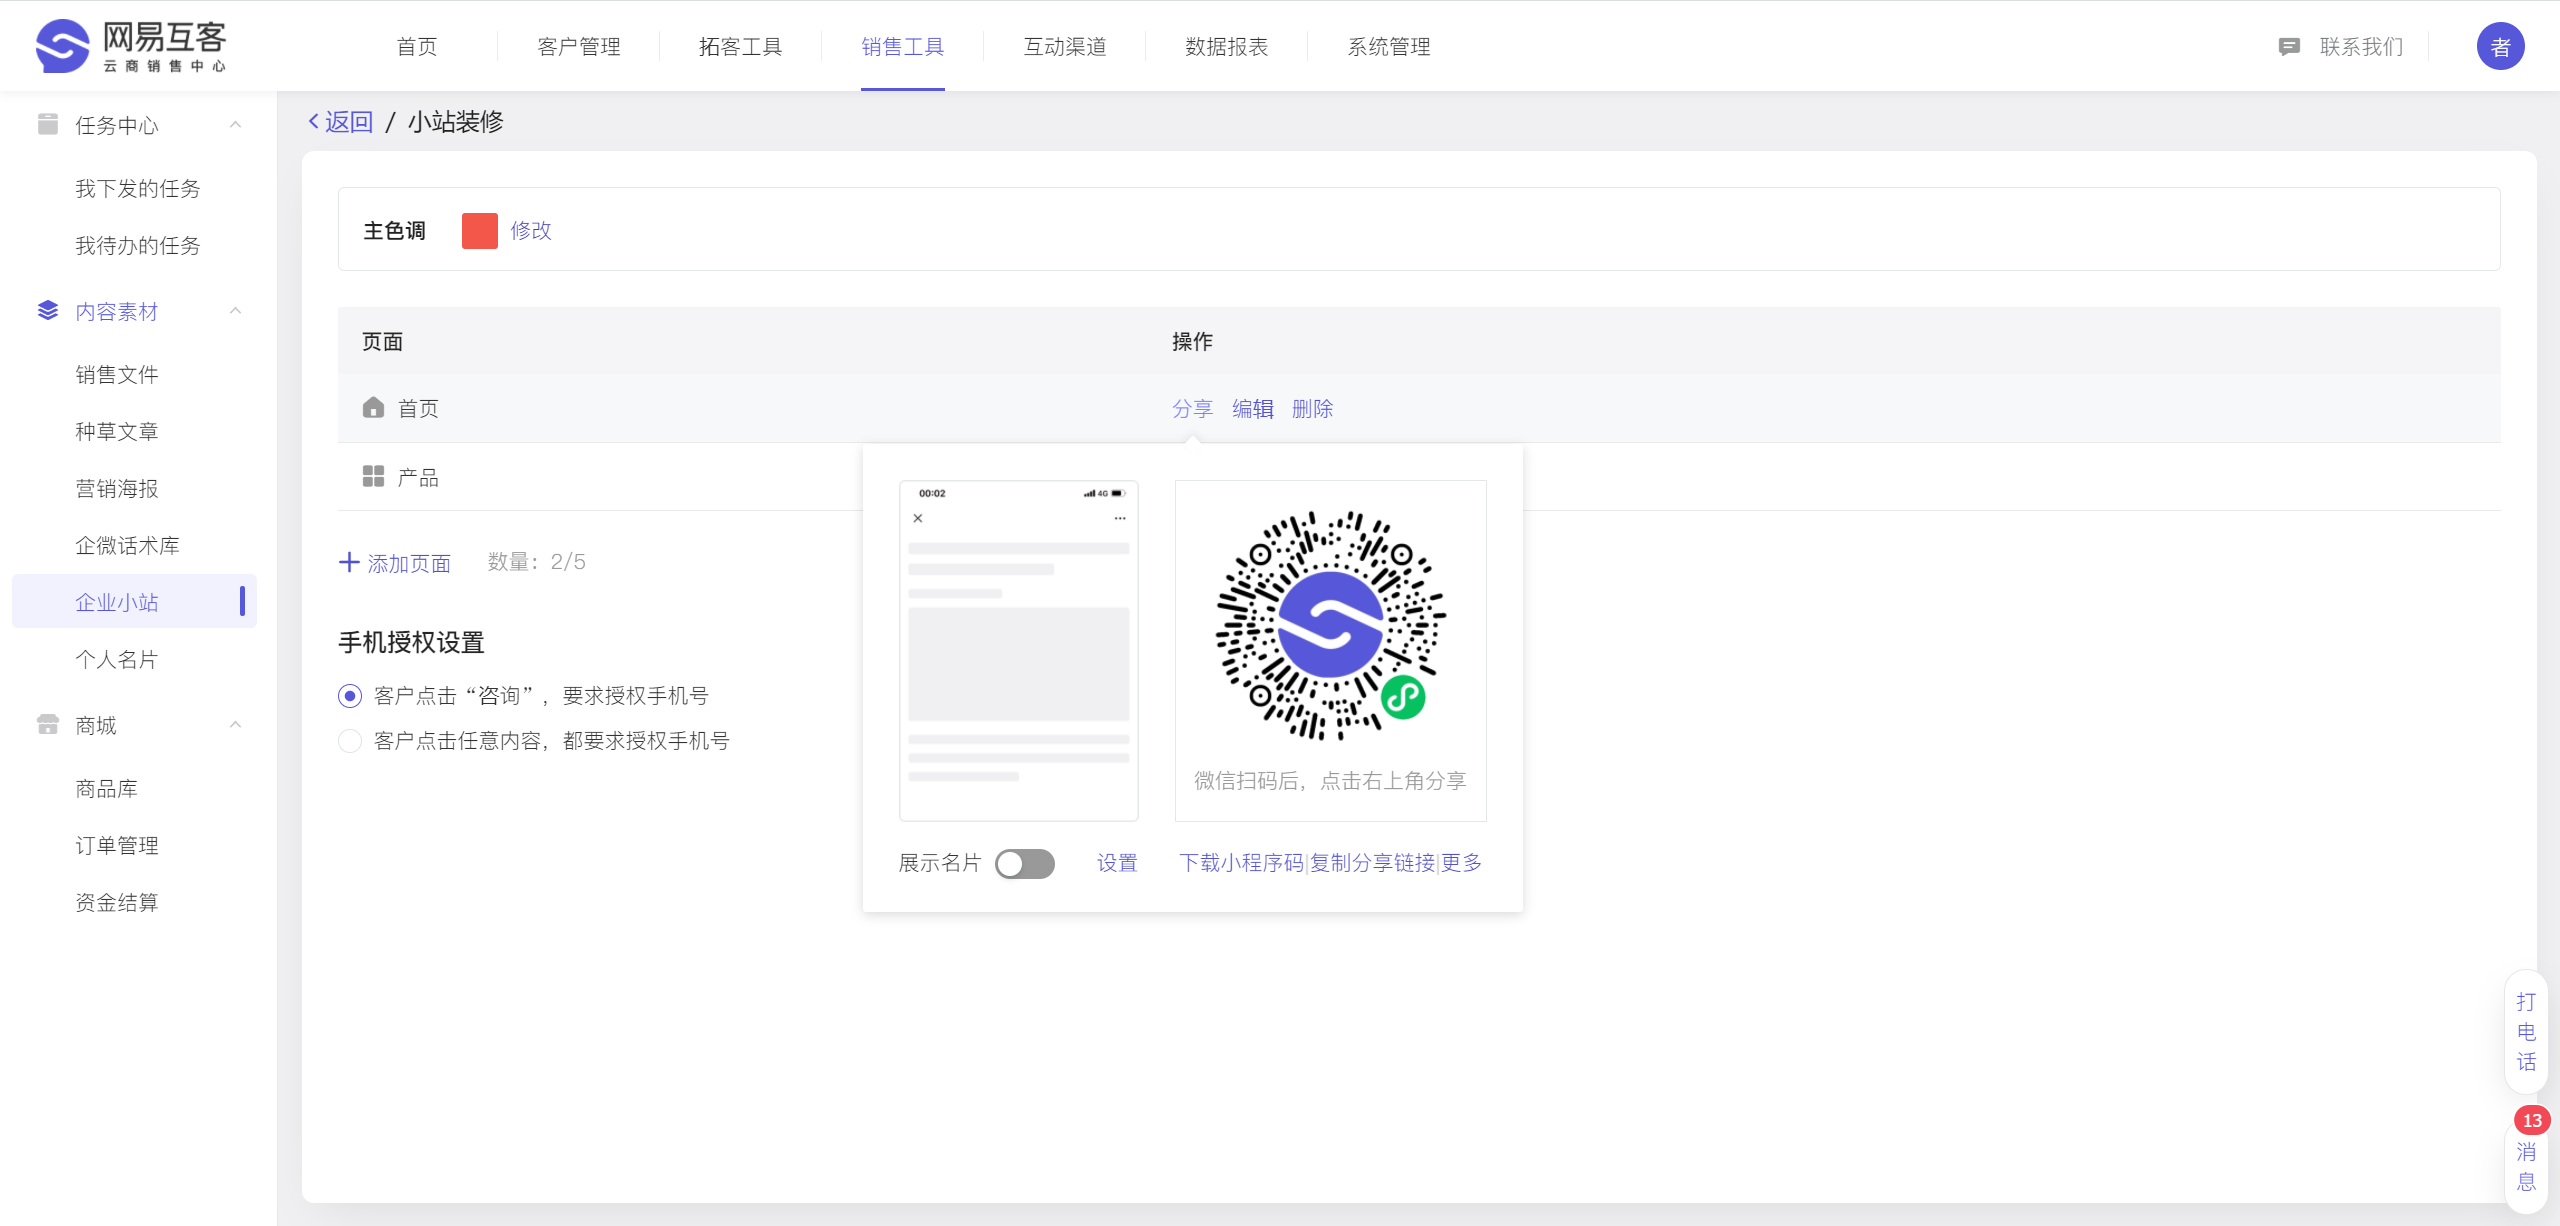Collapse the 商城 section chevron
2560x1226 pixels.
coord(236,724)
